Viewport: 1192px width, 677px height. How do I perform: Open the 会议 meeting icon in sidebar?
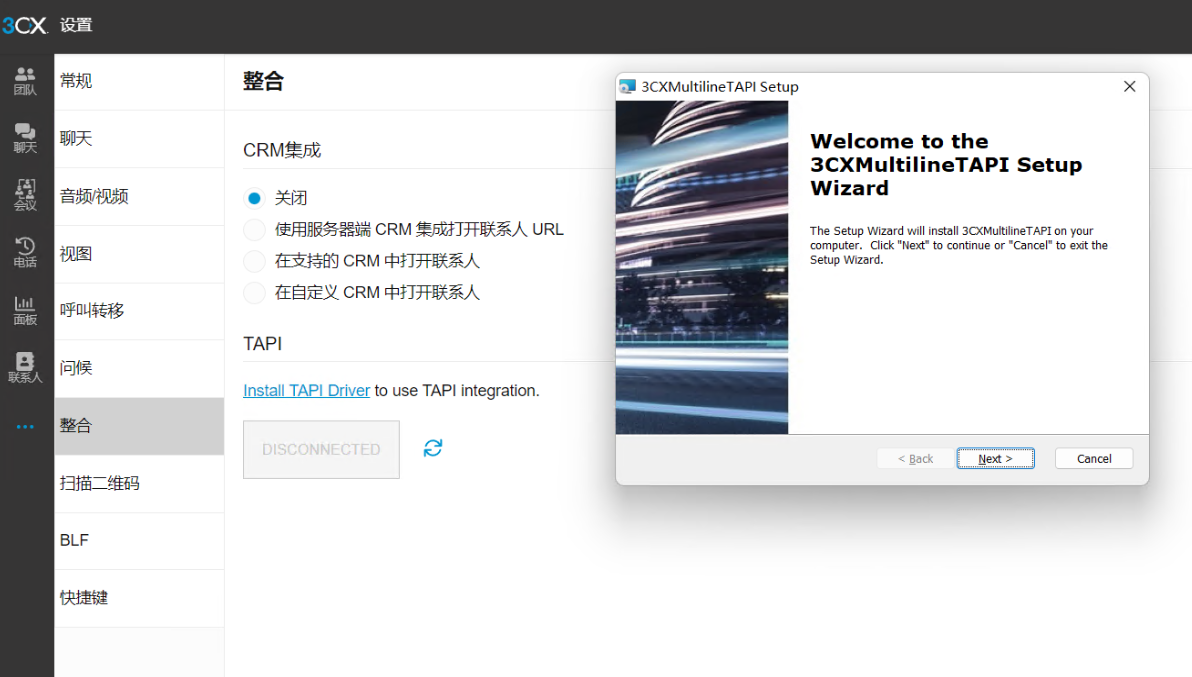click(25, 195)
